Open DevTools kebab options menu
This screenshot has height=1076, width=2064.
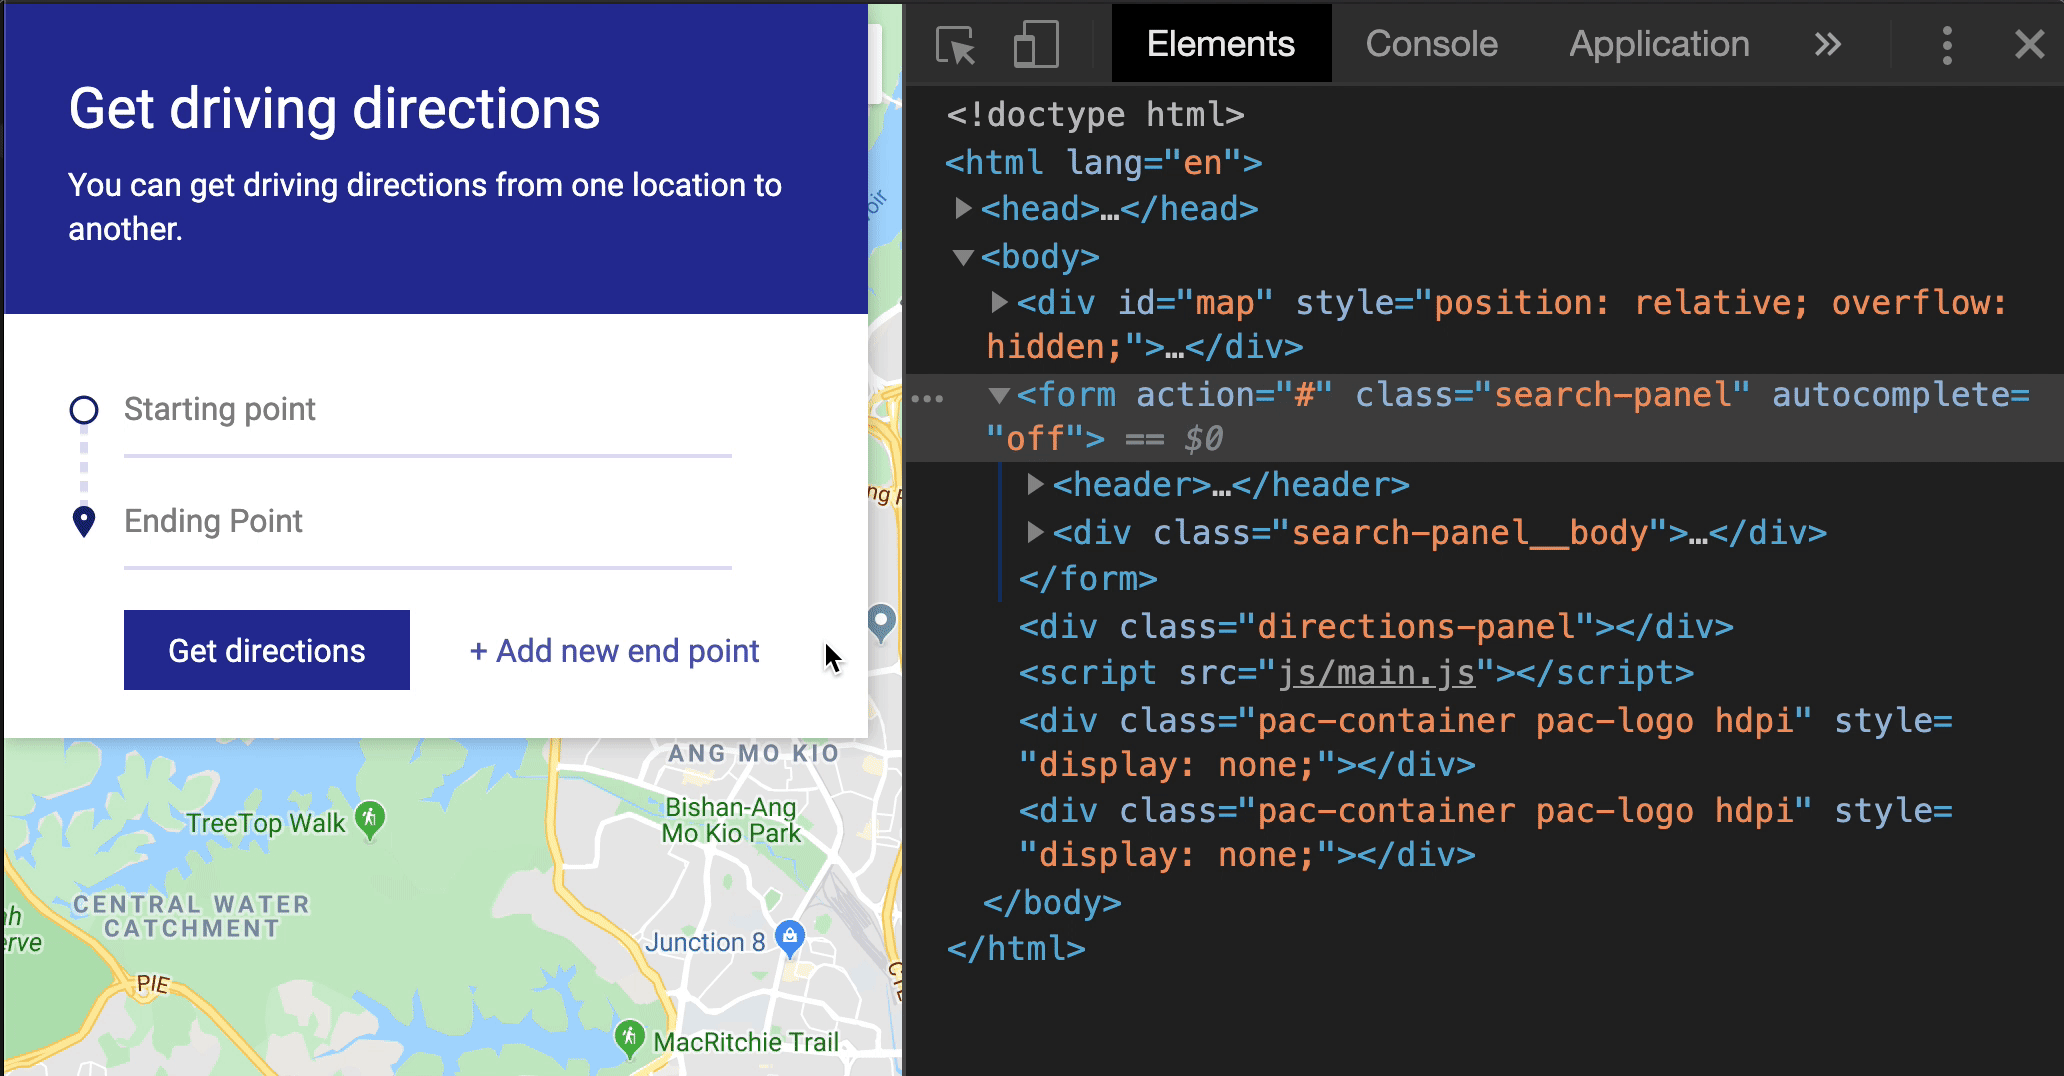(x=1946, y=45)
